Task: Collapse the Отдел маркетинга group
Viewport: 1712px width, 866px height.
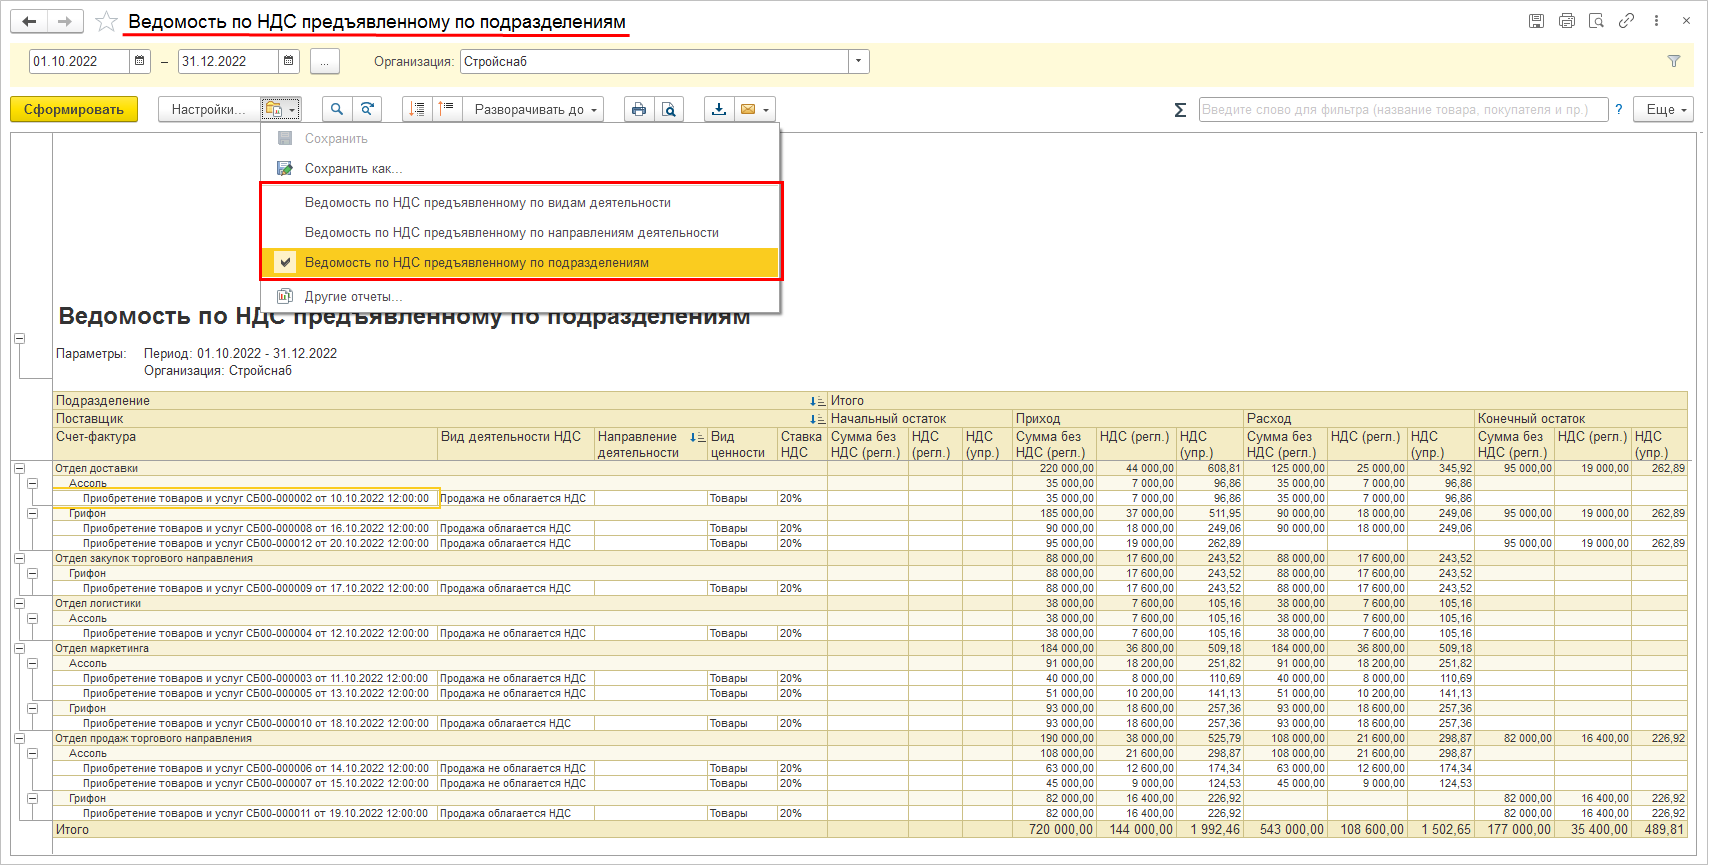Action: pyautogui.click(x=19, y=648)
